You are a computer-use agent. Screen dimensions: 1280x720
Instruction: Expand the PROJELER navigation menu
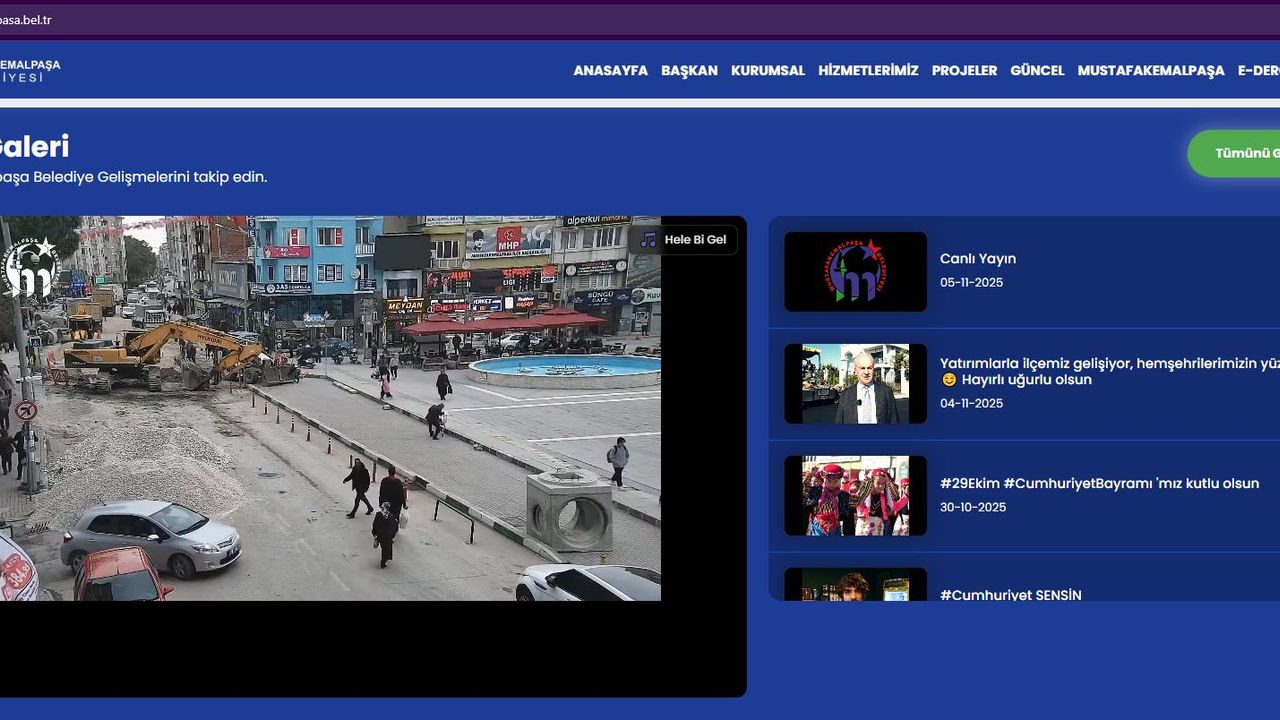(x=964, y=71)
